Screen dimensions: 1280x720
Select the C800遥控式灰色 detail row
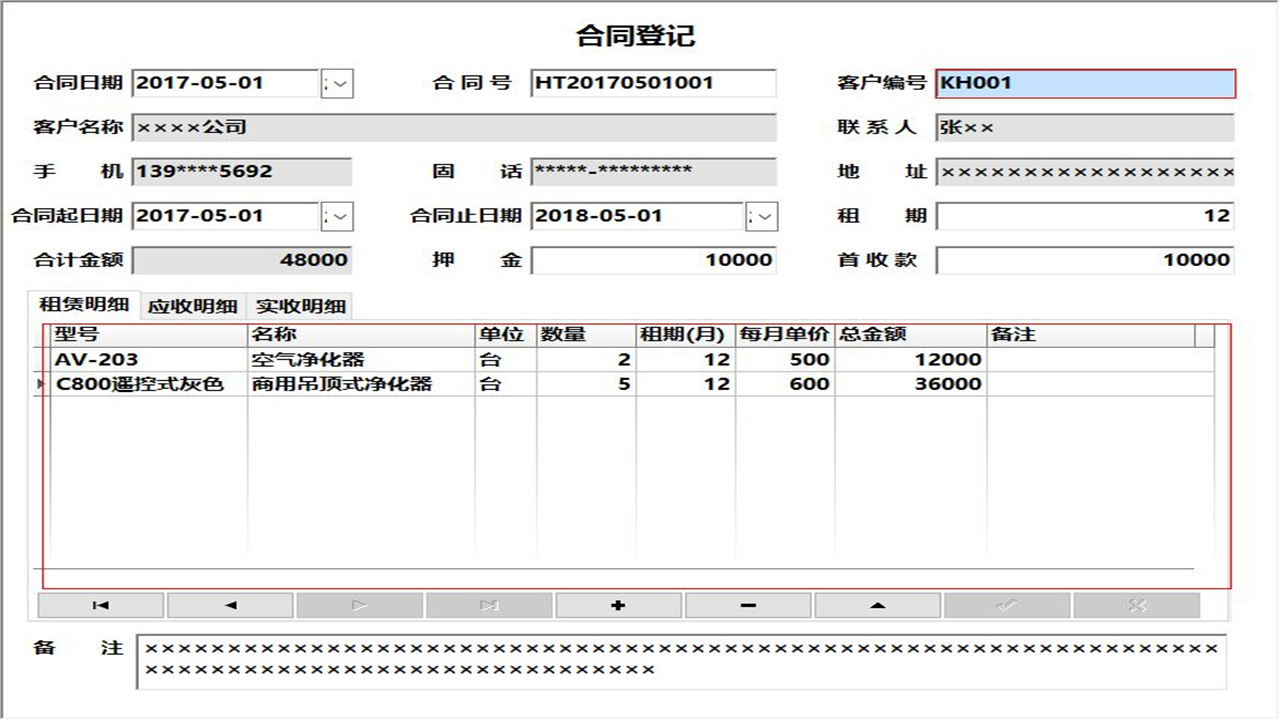click(300, 384)
